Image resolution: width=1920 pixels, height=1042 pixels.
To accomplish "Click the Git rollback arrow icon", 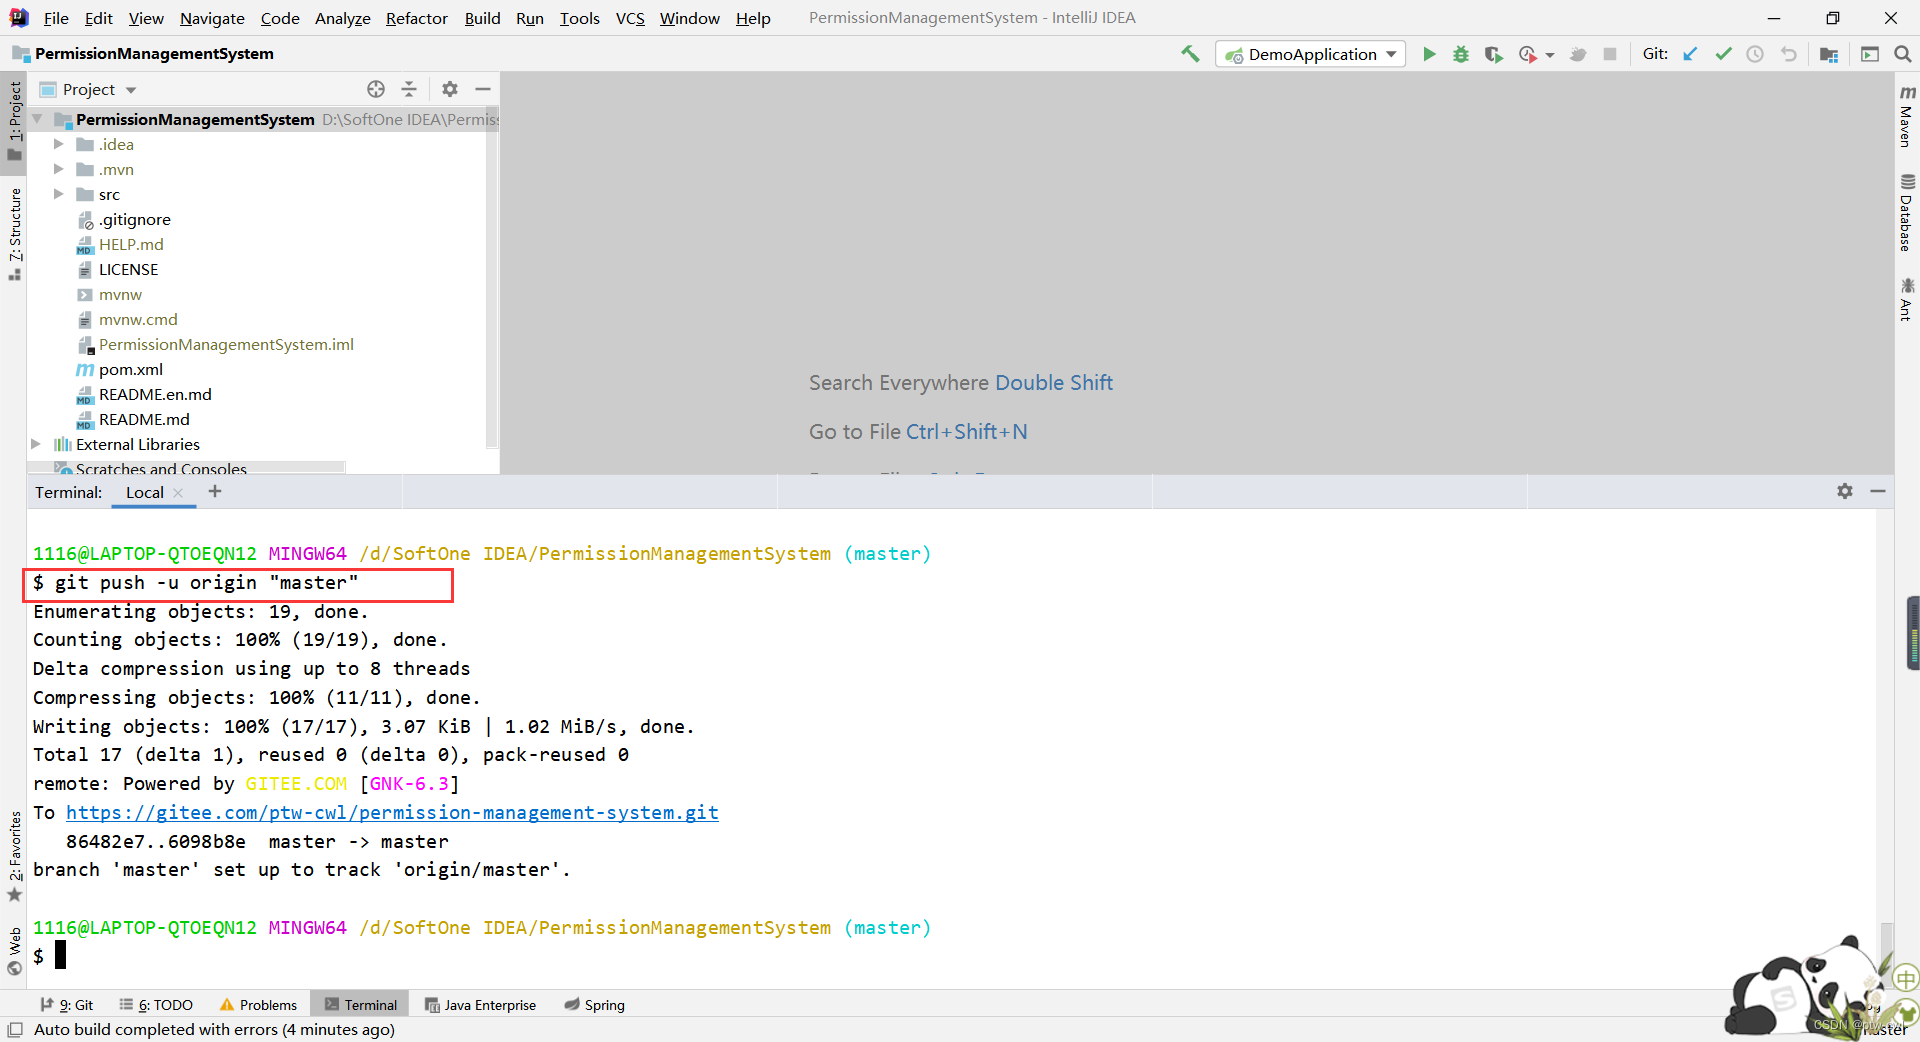I will (x=1789, y=54).
